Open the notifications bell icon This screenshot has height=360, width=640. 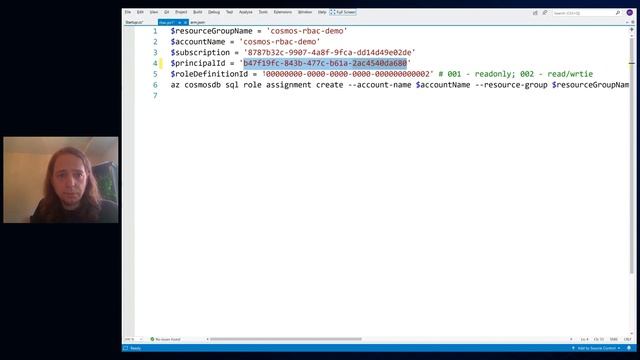[x=629, y=348]
